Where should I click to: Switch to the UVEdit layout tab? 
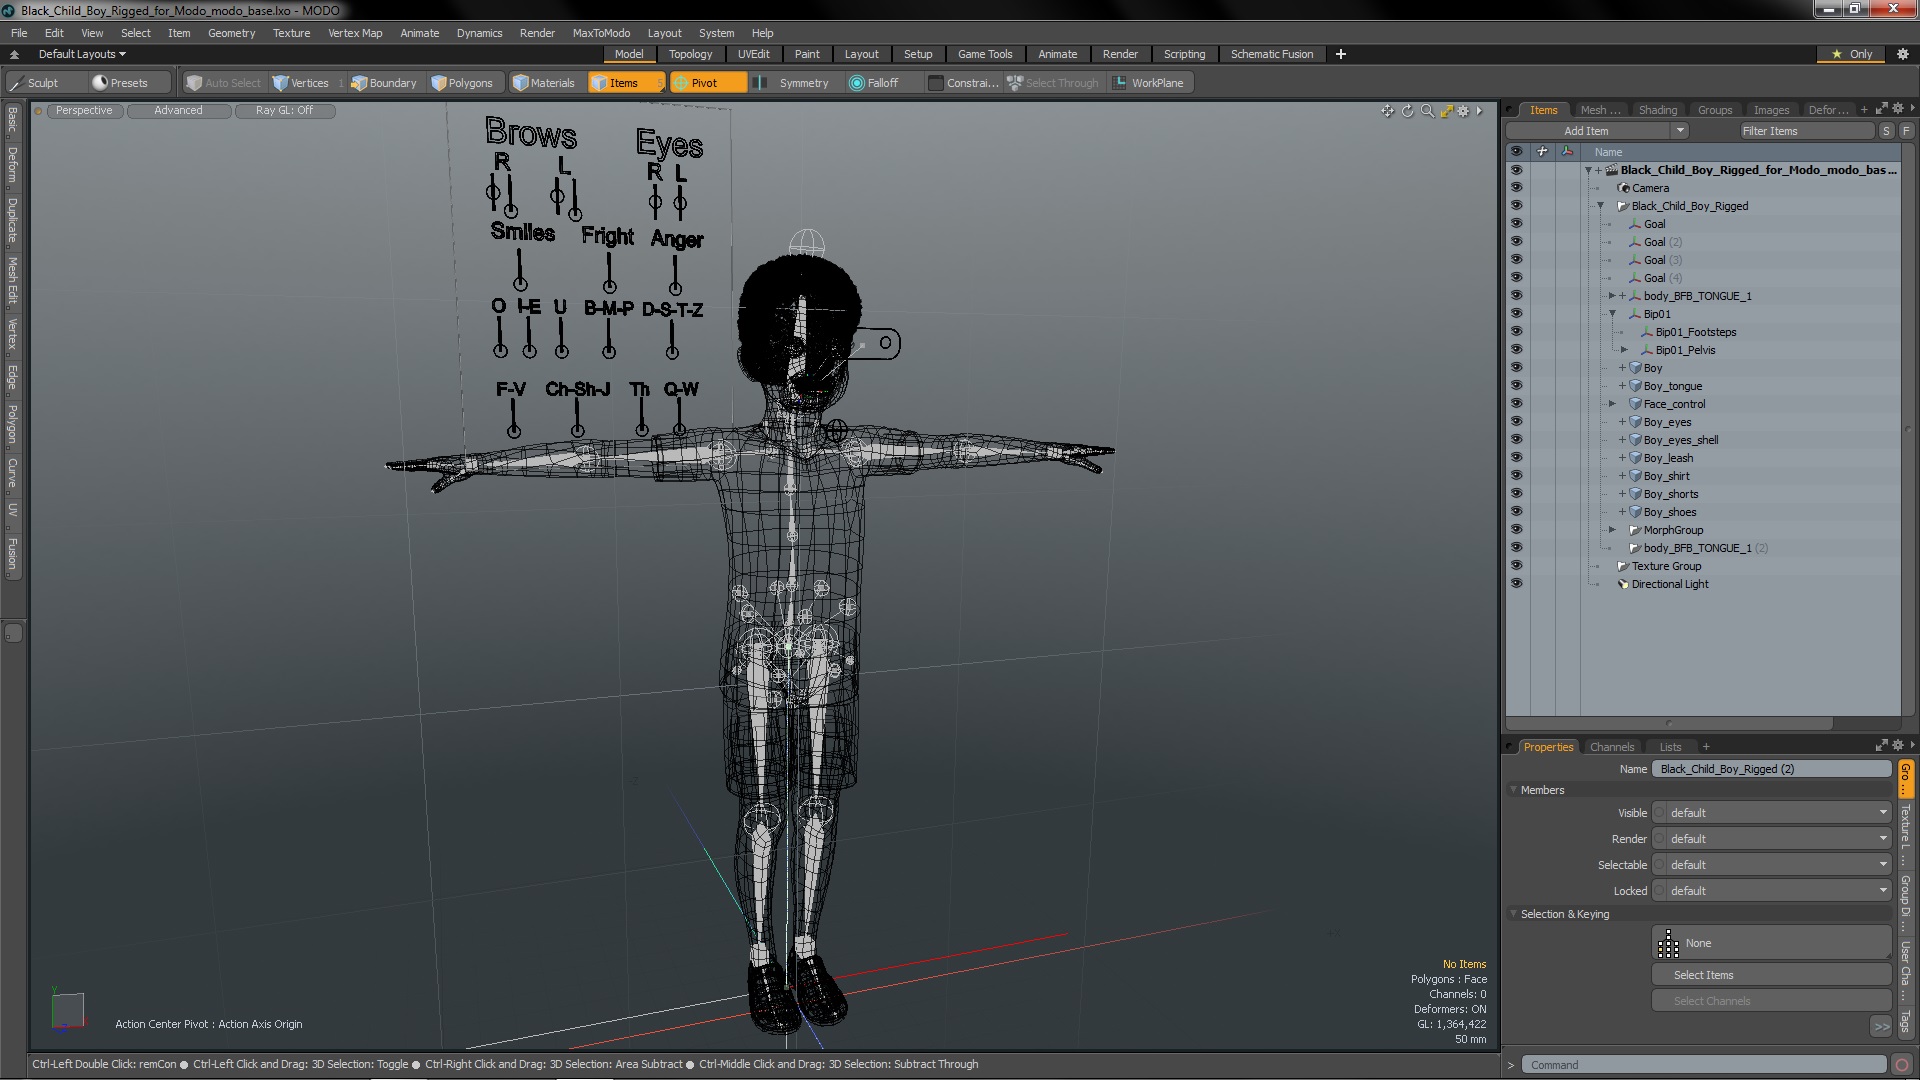[753, 54]
